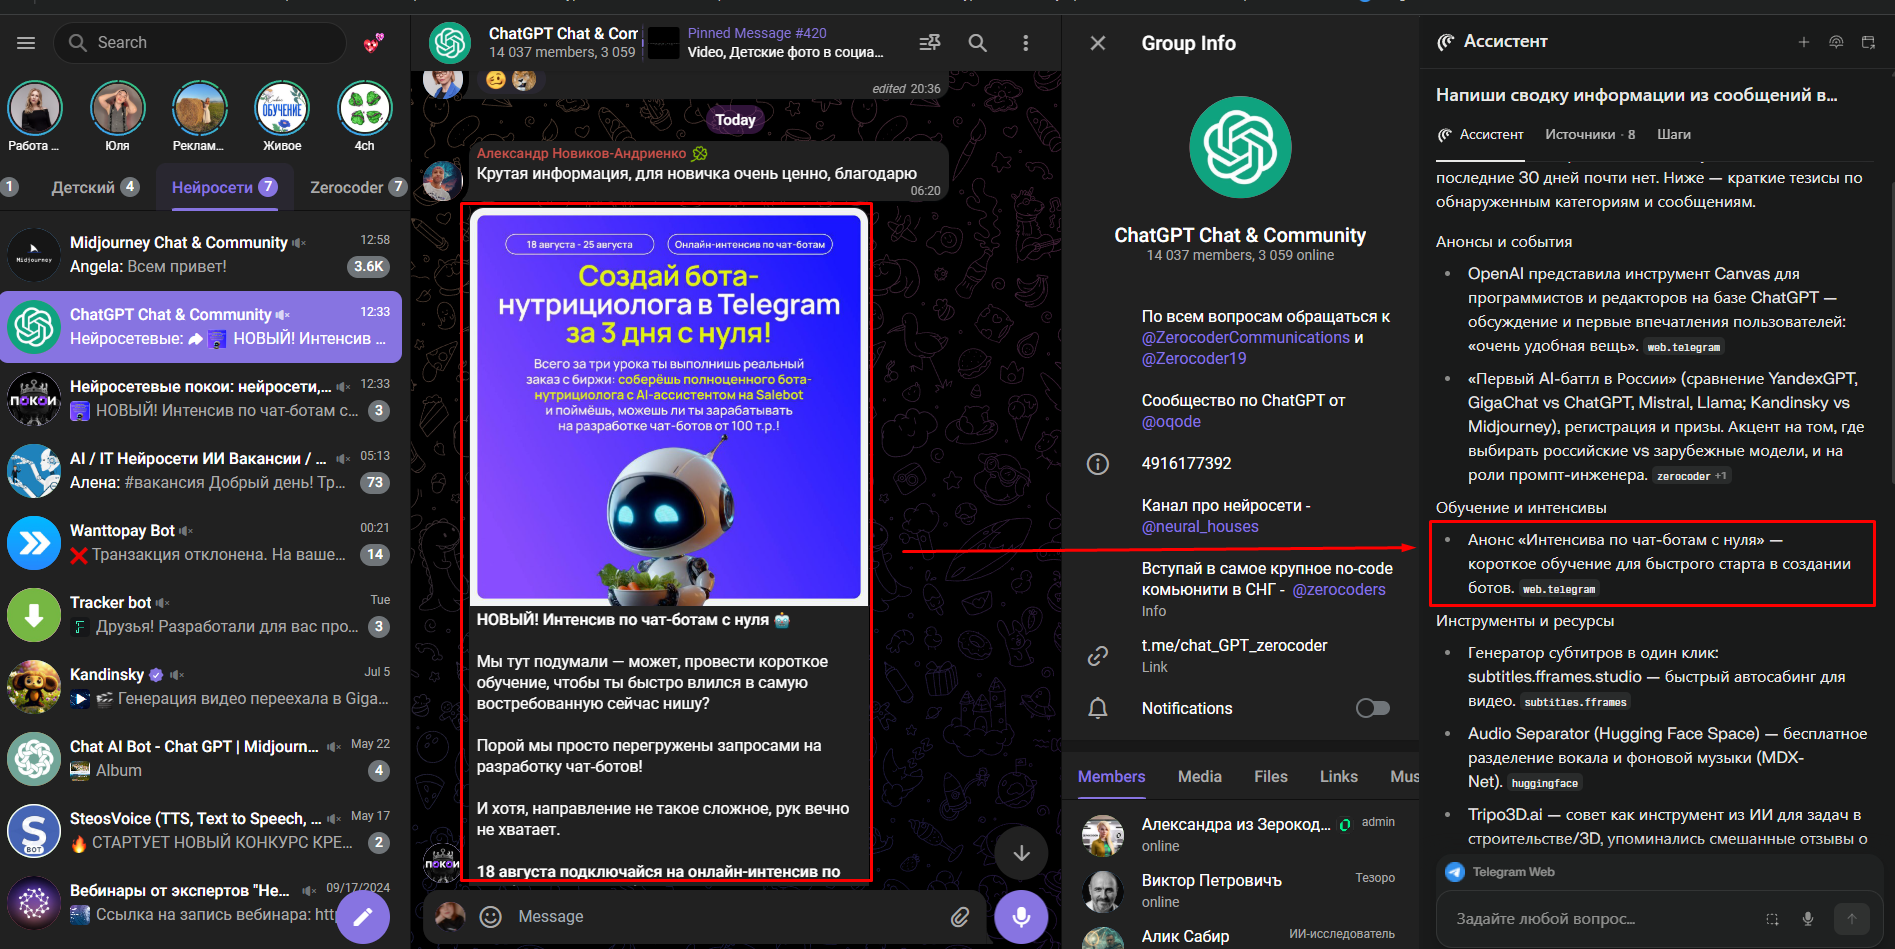
Task: Click the Message input field
Action: click(x=720, y=916)
